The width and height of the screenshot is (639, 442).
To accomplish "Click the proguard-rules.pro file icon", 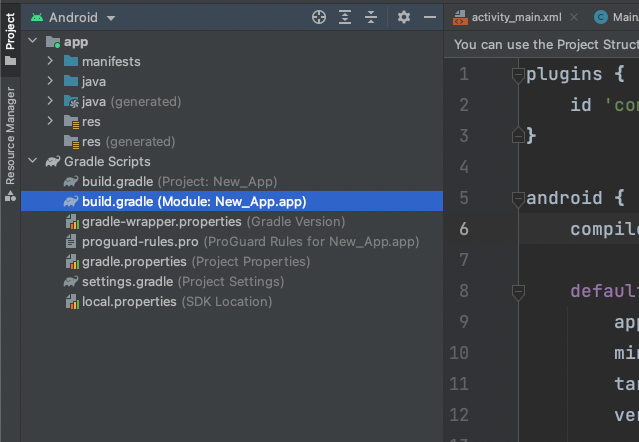I will [x=71, y=241].
